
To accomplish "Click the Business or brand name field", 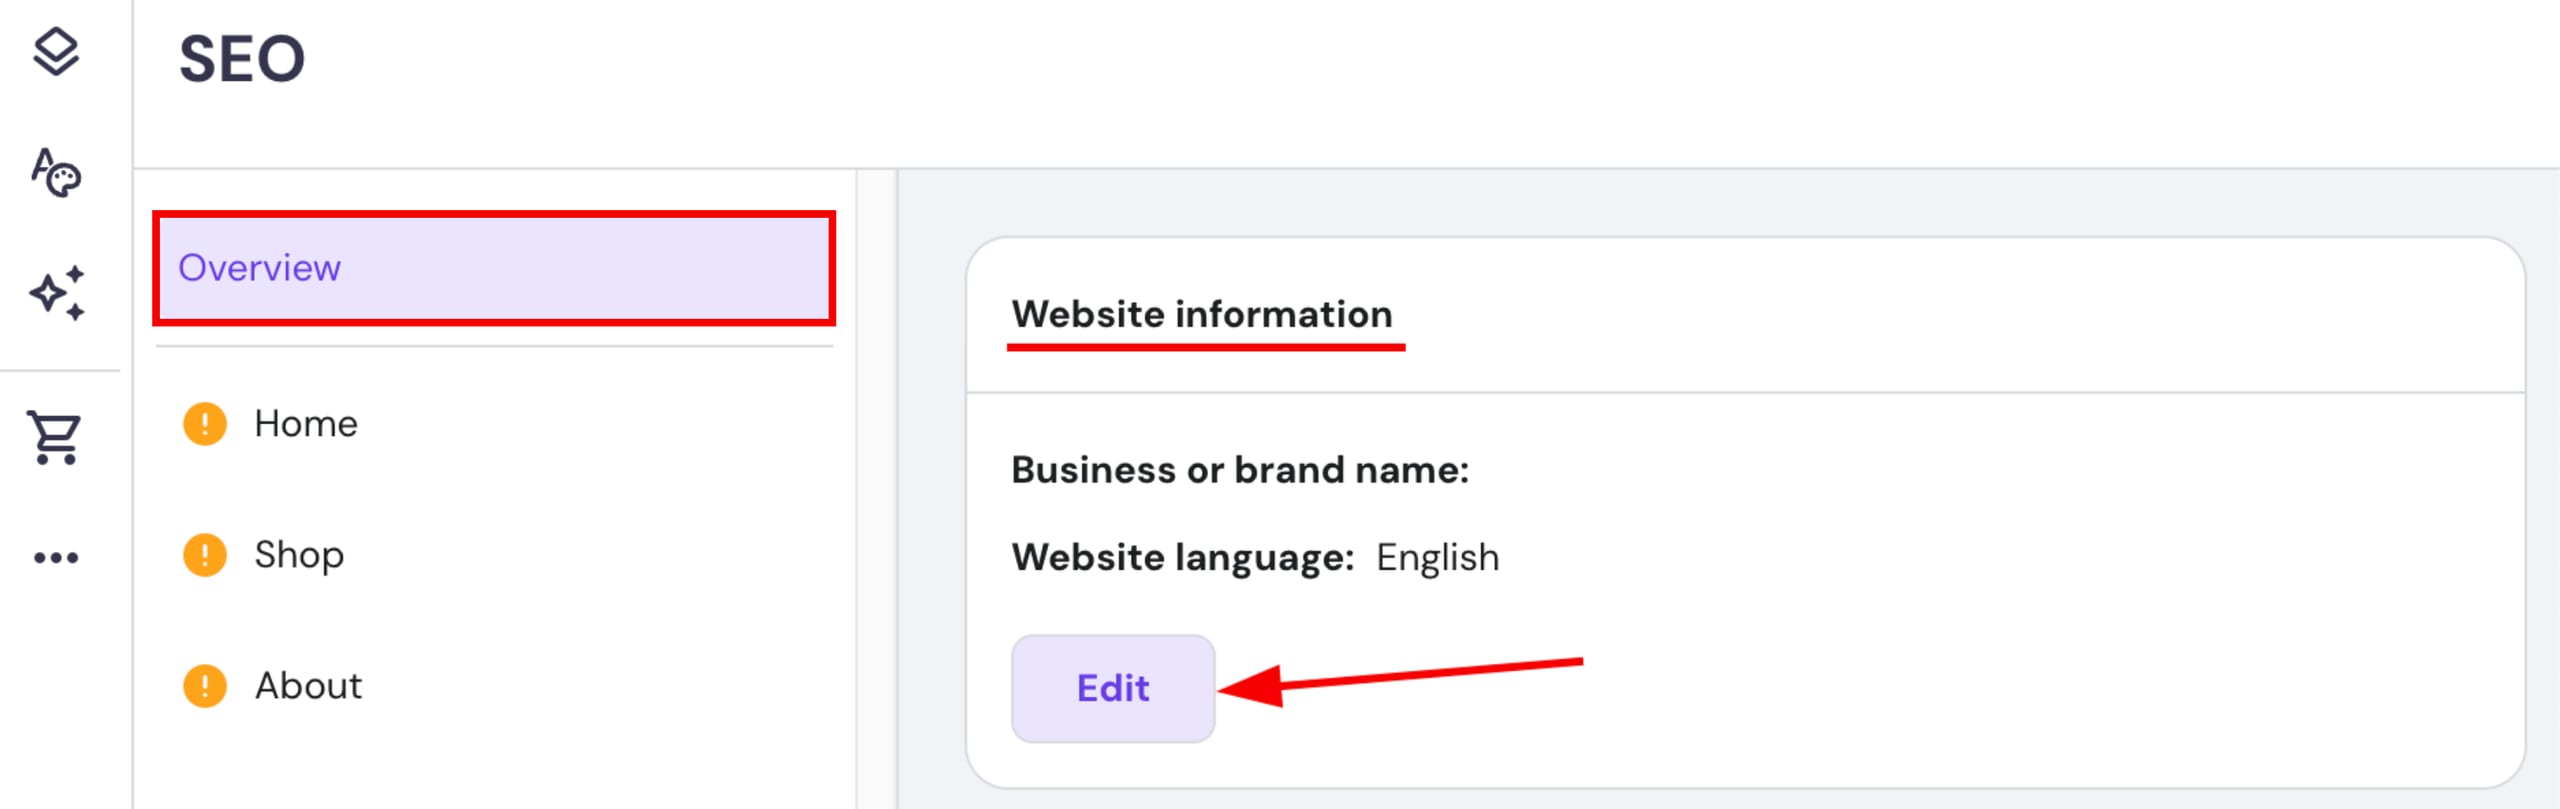I will [1238, 469].
